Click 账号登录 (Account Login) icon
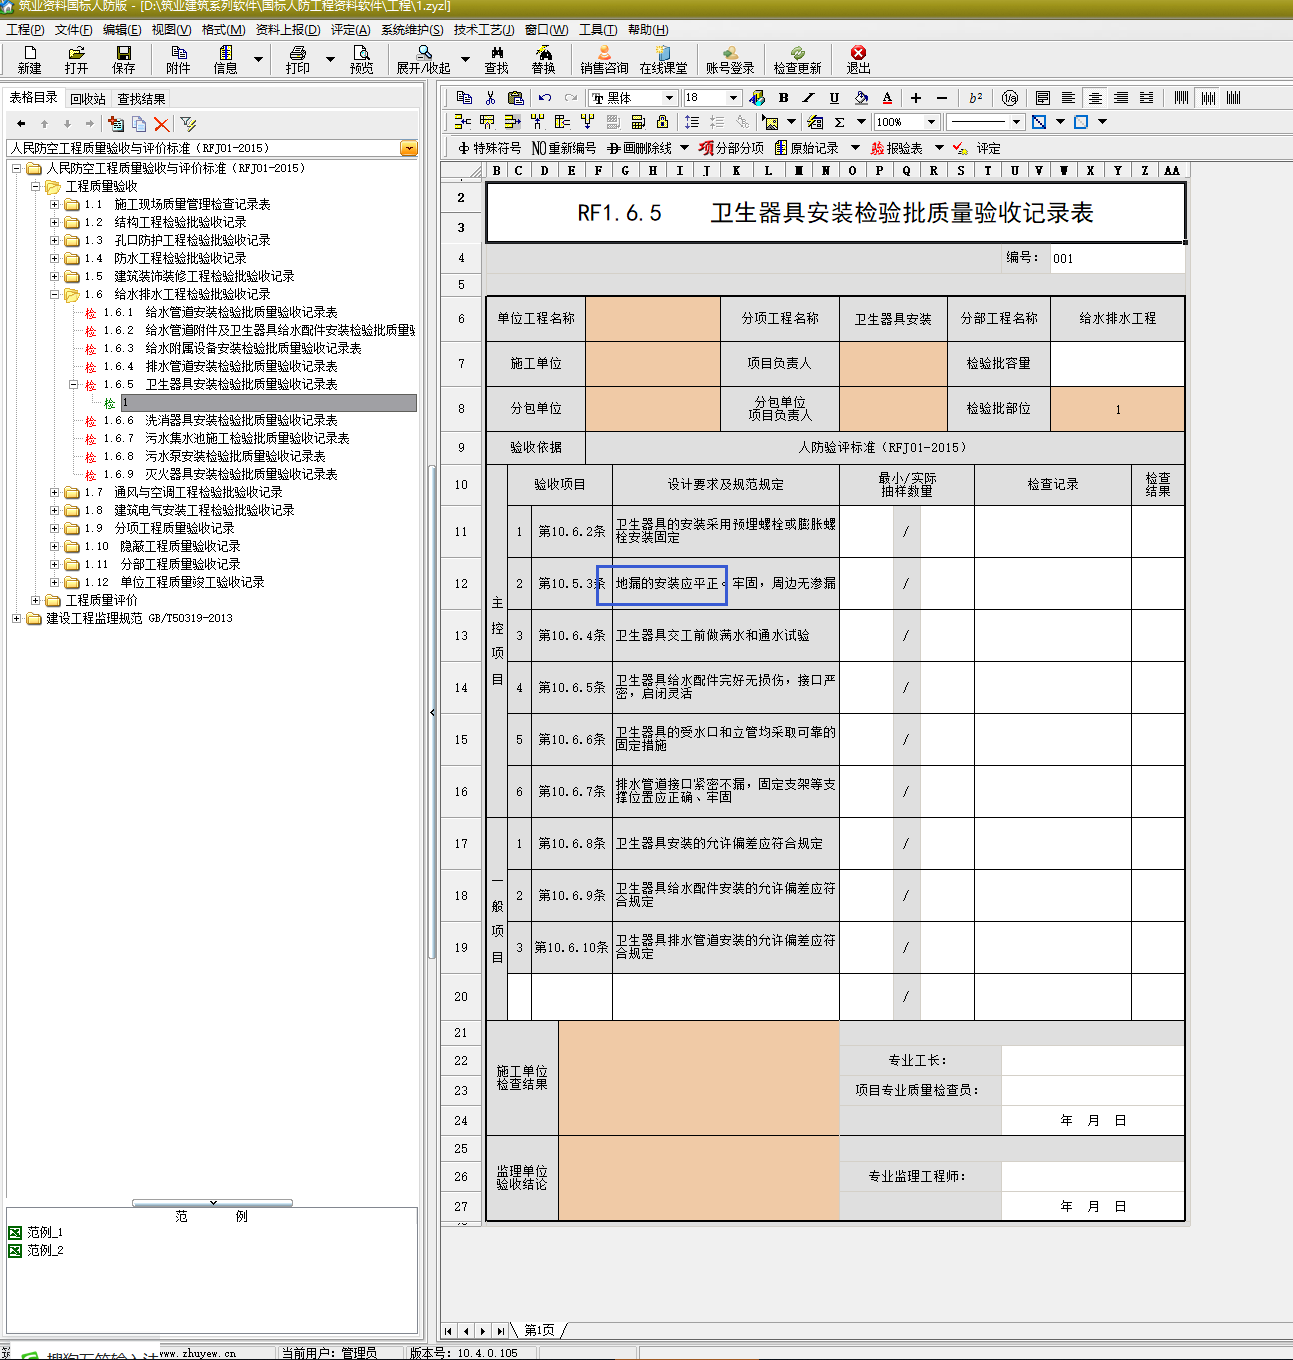Viewport: 1293px width, 1360px height. 730,60
